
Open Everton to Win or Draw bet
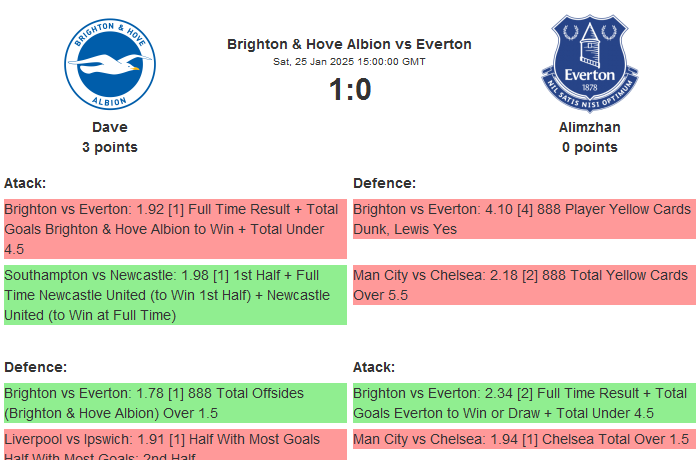[x=523, y=403]
